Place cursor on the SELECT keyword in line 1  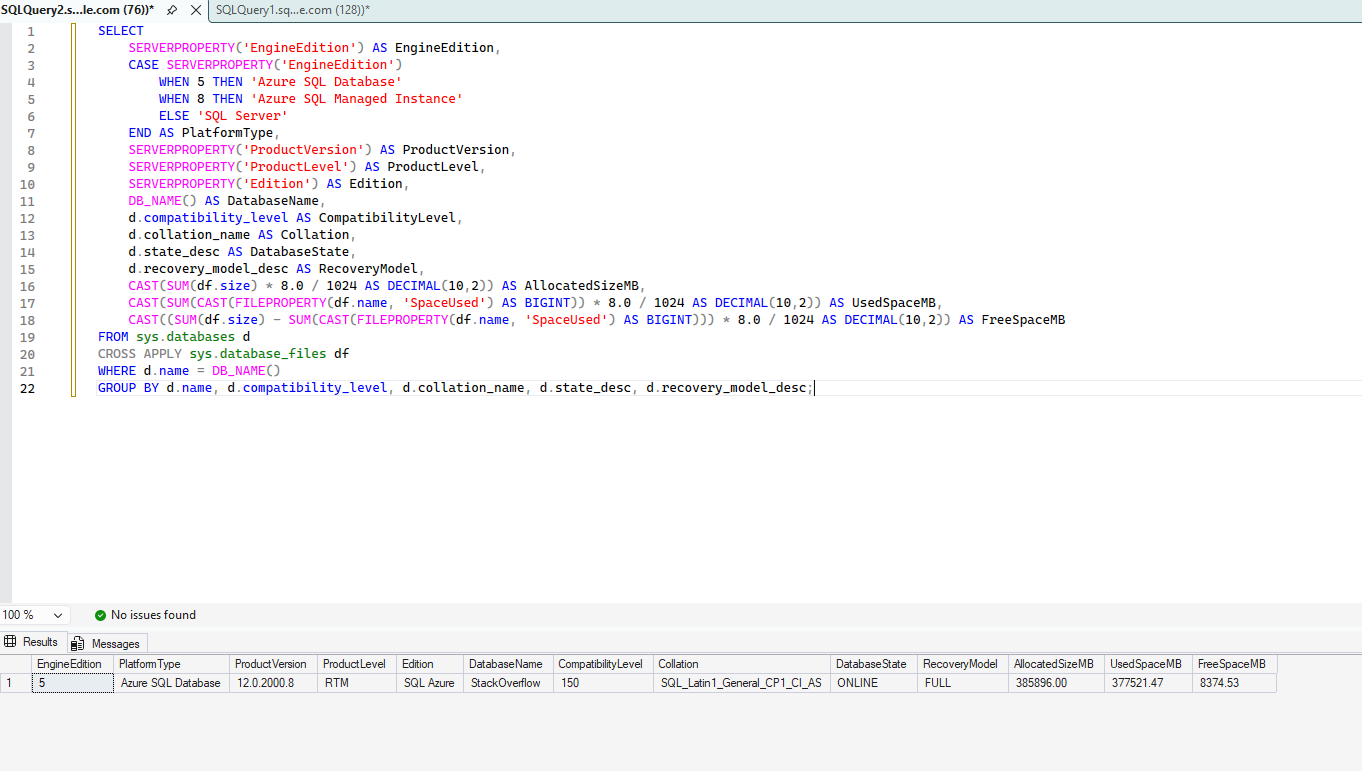pos(120,30)
